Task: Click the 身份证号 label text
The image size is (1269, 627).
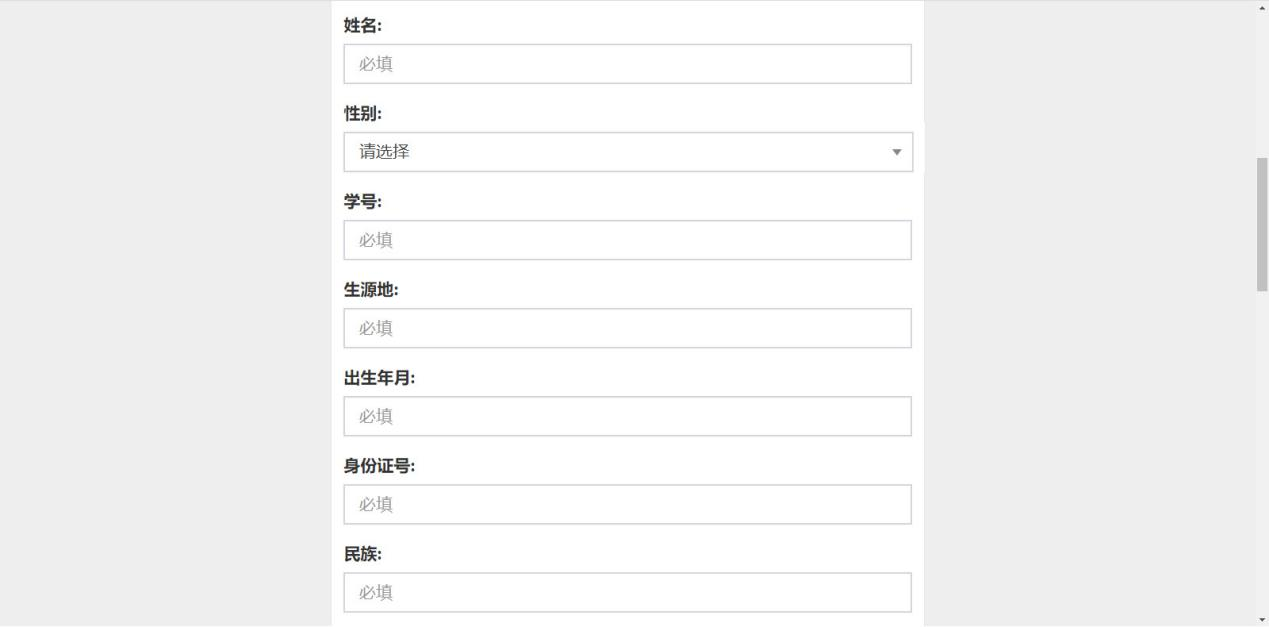Action: (379, 466)
